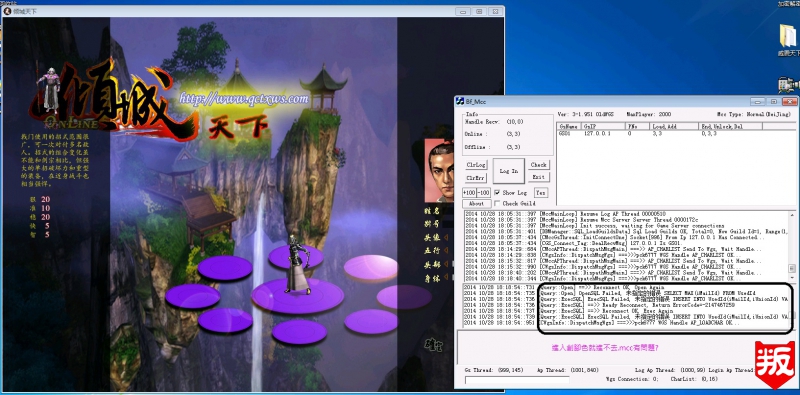Click the character portrait thumbnail
800x395 pixels.
439,171
